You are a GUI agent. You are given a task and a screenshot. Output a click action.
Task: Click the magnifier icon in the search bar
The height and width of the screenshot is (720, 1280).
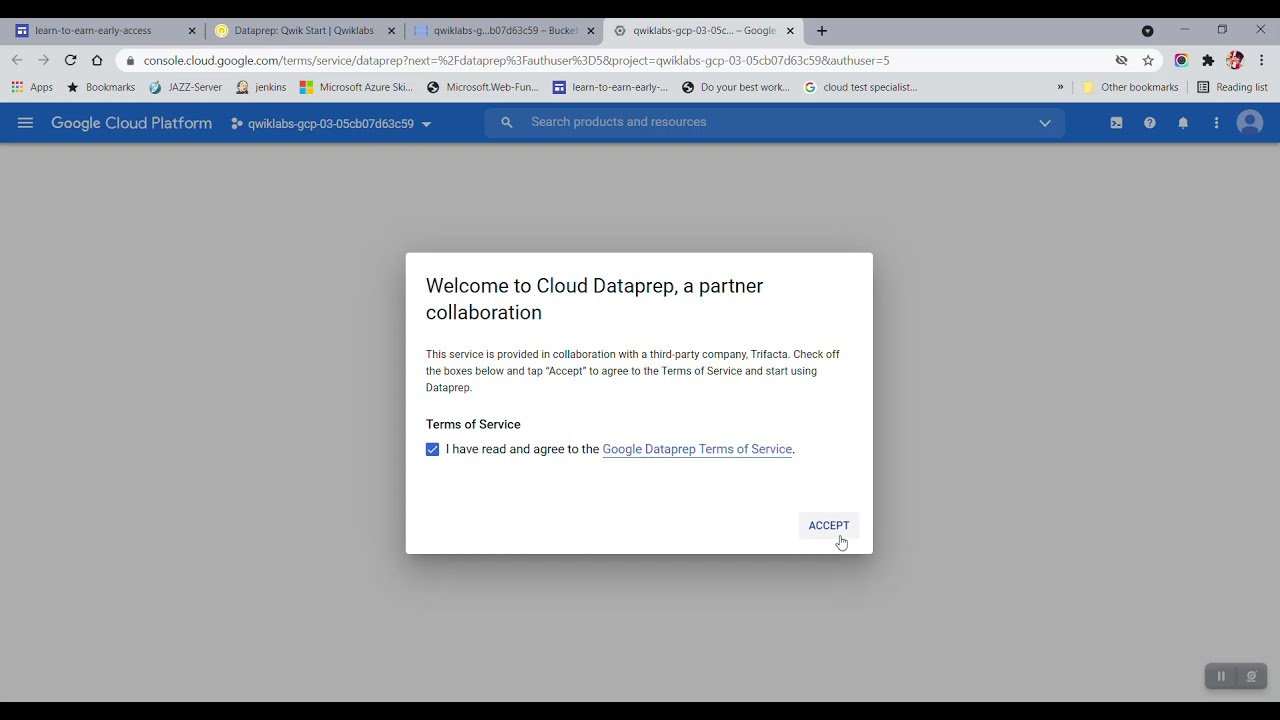coord(507,122)
